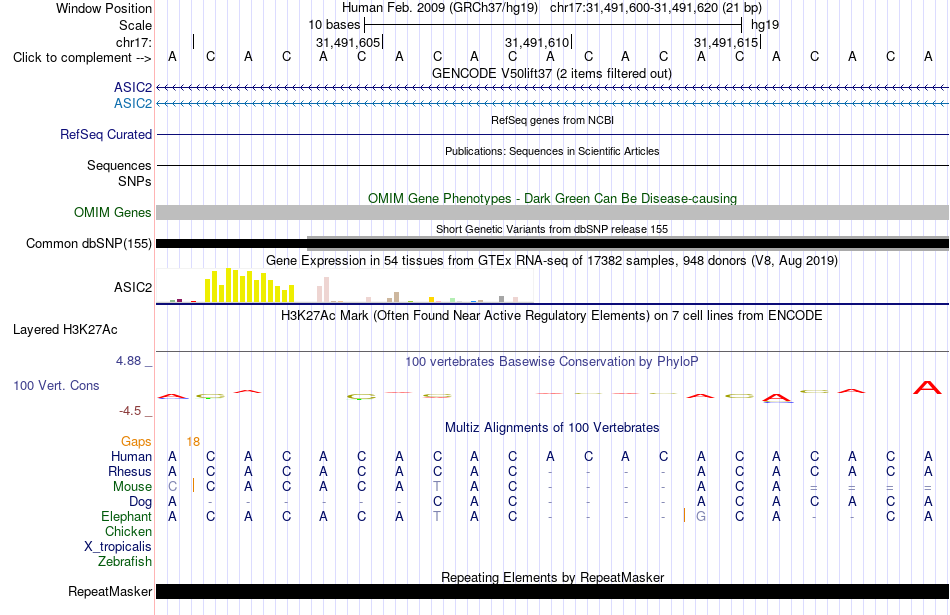
Task: Click the light gray 'G' in Elephant row
Action: click(701, 517)
